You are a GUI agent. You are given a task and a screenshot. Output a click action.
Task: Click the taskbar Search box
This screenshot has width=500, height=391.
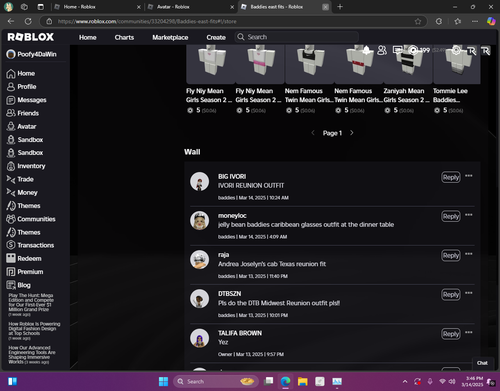pos(216,381)
